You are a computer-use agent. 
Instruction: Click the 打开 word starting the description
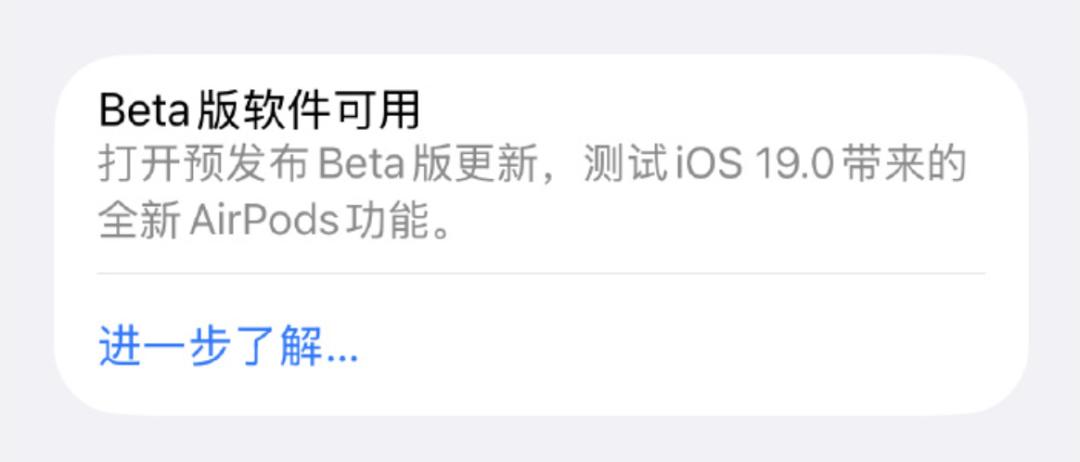[141, 166]
